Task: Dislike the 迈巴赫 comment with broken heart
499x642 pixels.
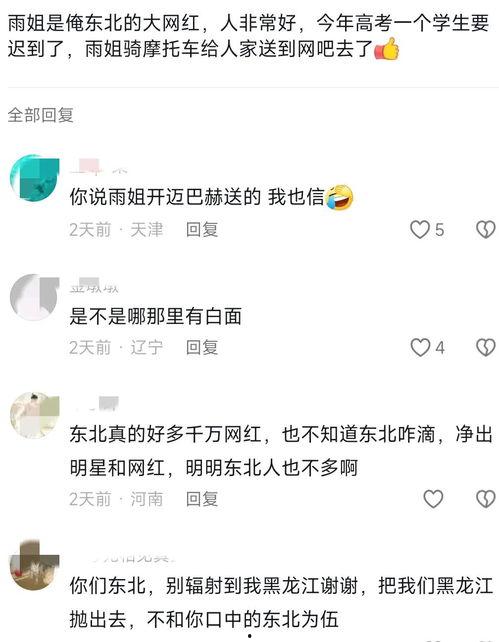Action: 486,229
